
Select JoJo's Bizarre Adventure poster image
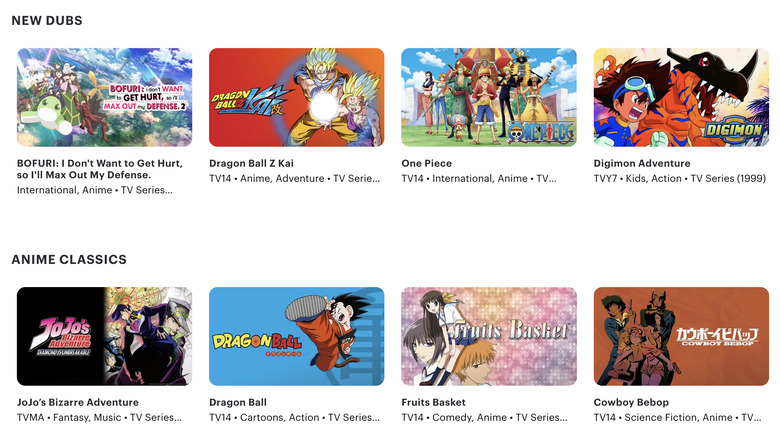(104, 336)
